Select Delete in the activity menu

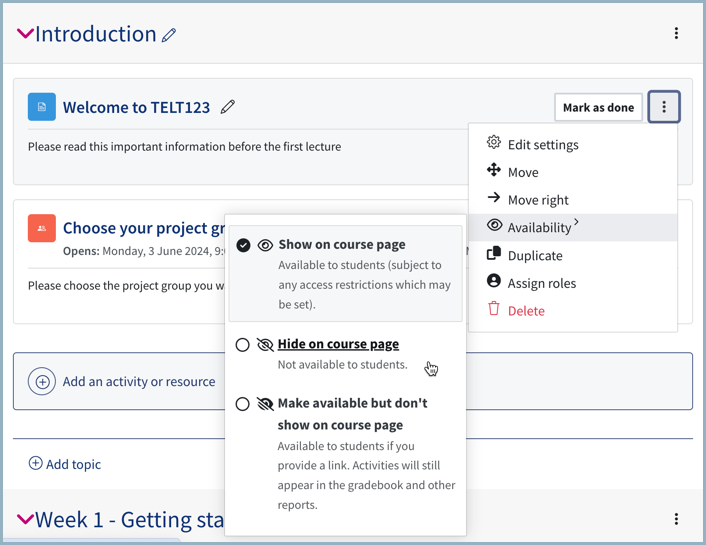coord(525,311)
